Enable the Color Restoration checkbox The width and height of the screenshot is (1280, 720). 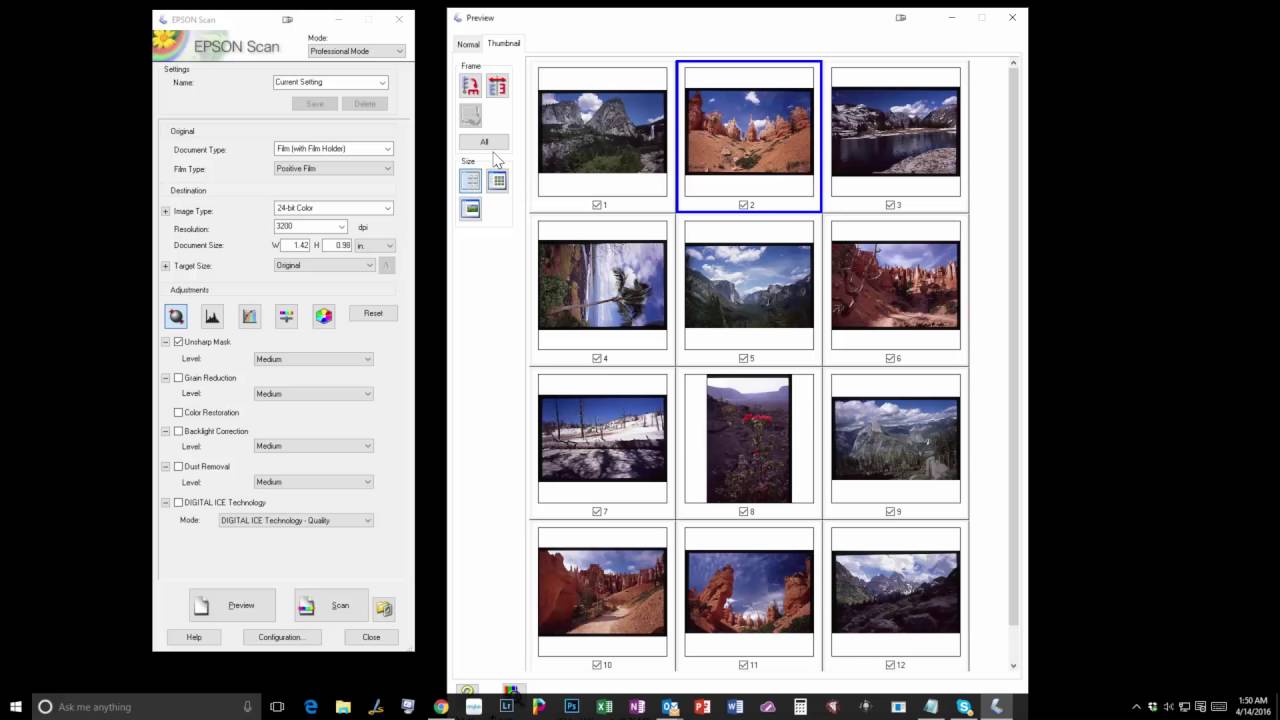178,412
